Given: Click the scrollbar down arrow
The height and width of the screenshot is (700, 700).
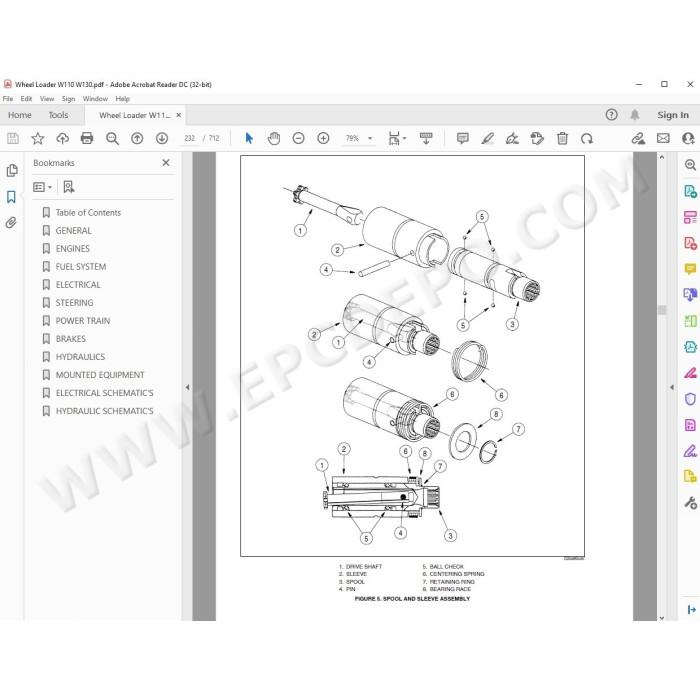Looking at the screenshot, I should coord(662,618).
